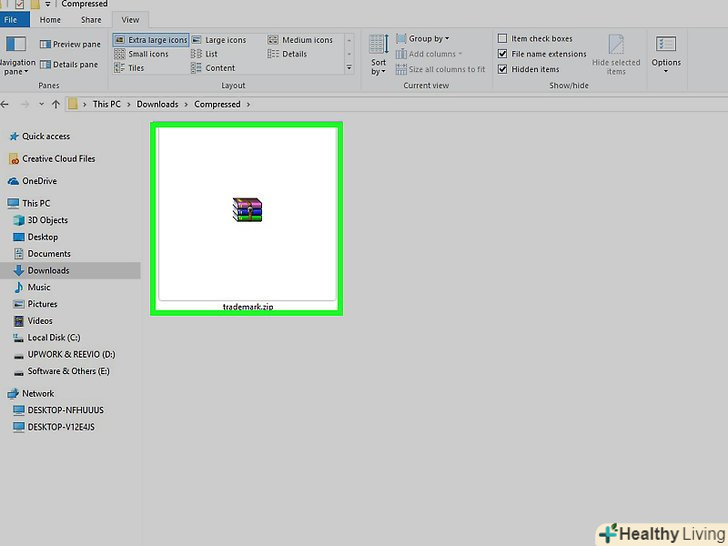Select List layout

[x=204, y=54]
